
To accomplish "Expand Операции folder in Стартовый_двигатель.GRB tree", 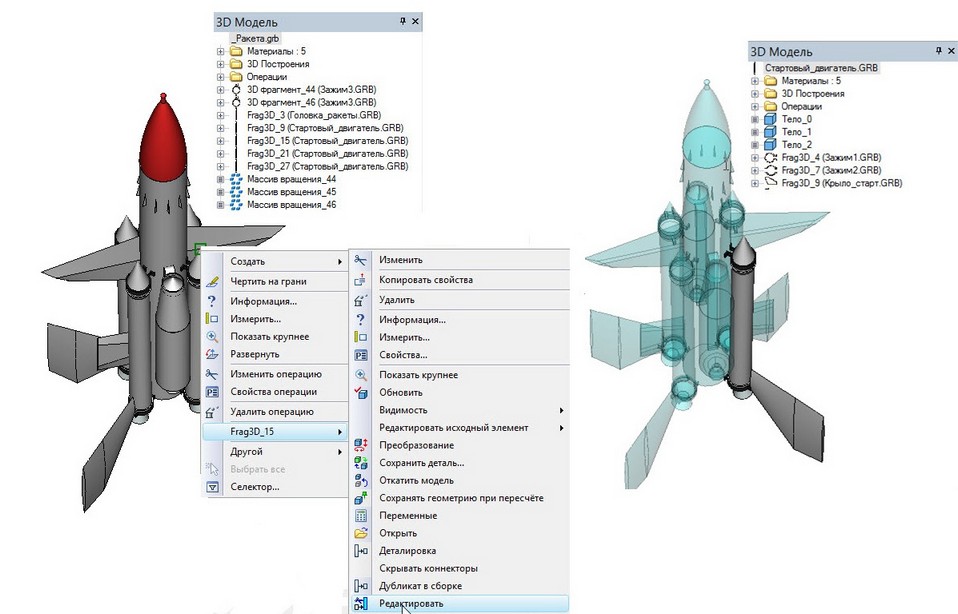I will tap(753, 106).
